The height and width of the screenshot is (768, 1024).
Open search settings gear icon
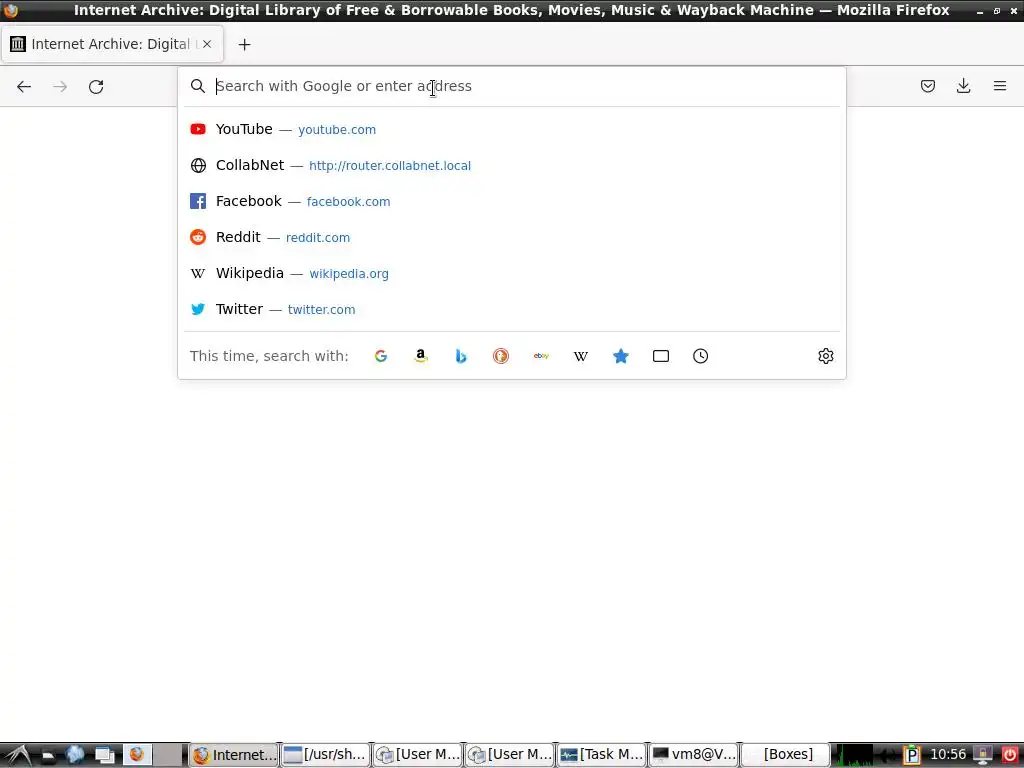825,356
